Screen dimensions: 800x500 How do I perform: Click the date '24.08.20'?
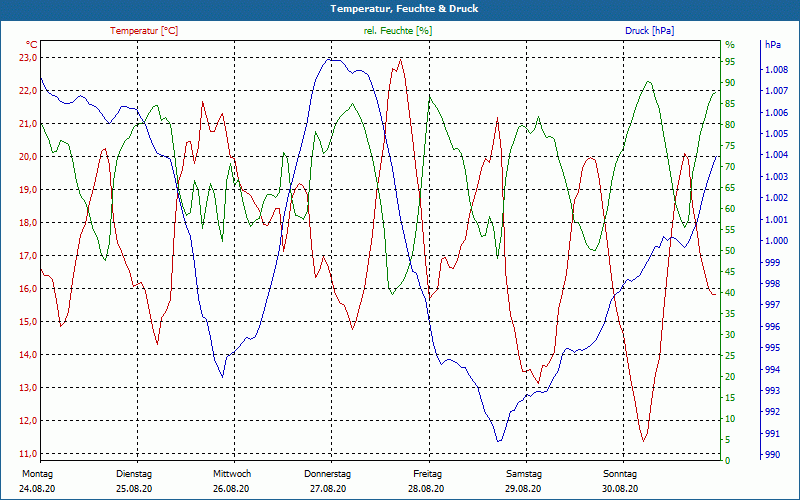click(37, 489)
